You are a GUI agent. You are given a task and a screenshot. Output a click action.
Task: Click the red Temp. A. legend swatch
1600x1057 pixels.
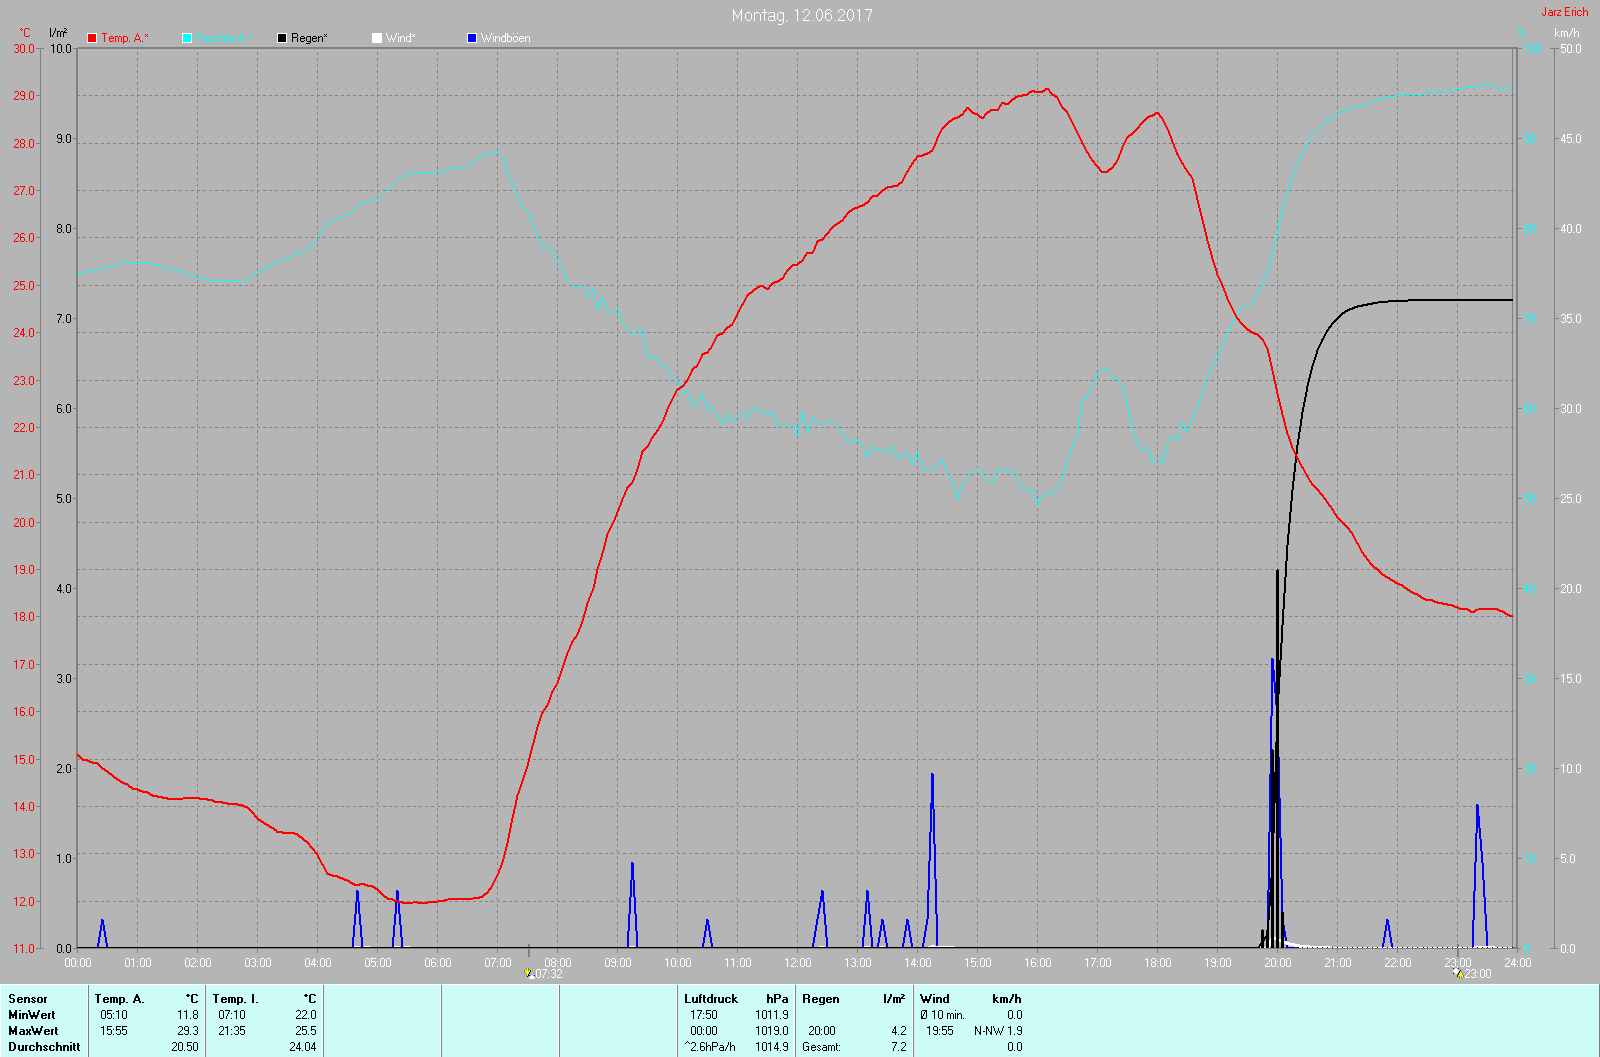(x=92, y=38)
